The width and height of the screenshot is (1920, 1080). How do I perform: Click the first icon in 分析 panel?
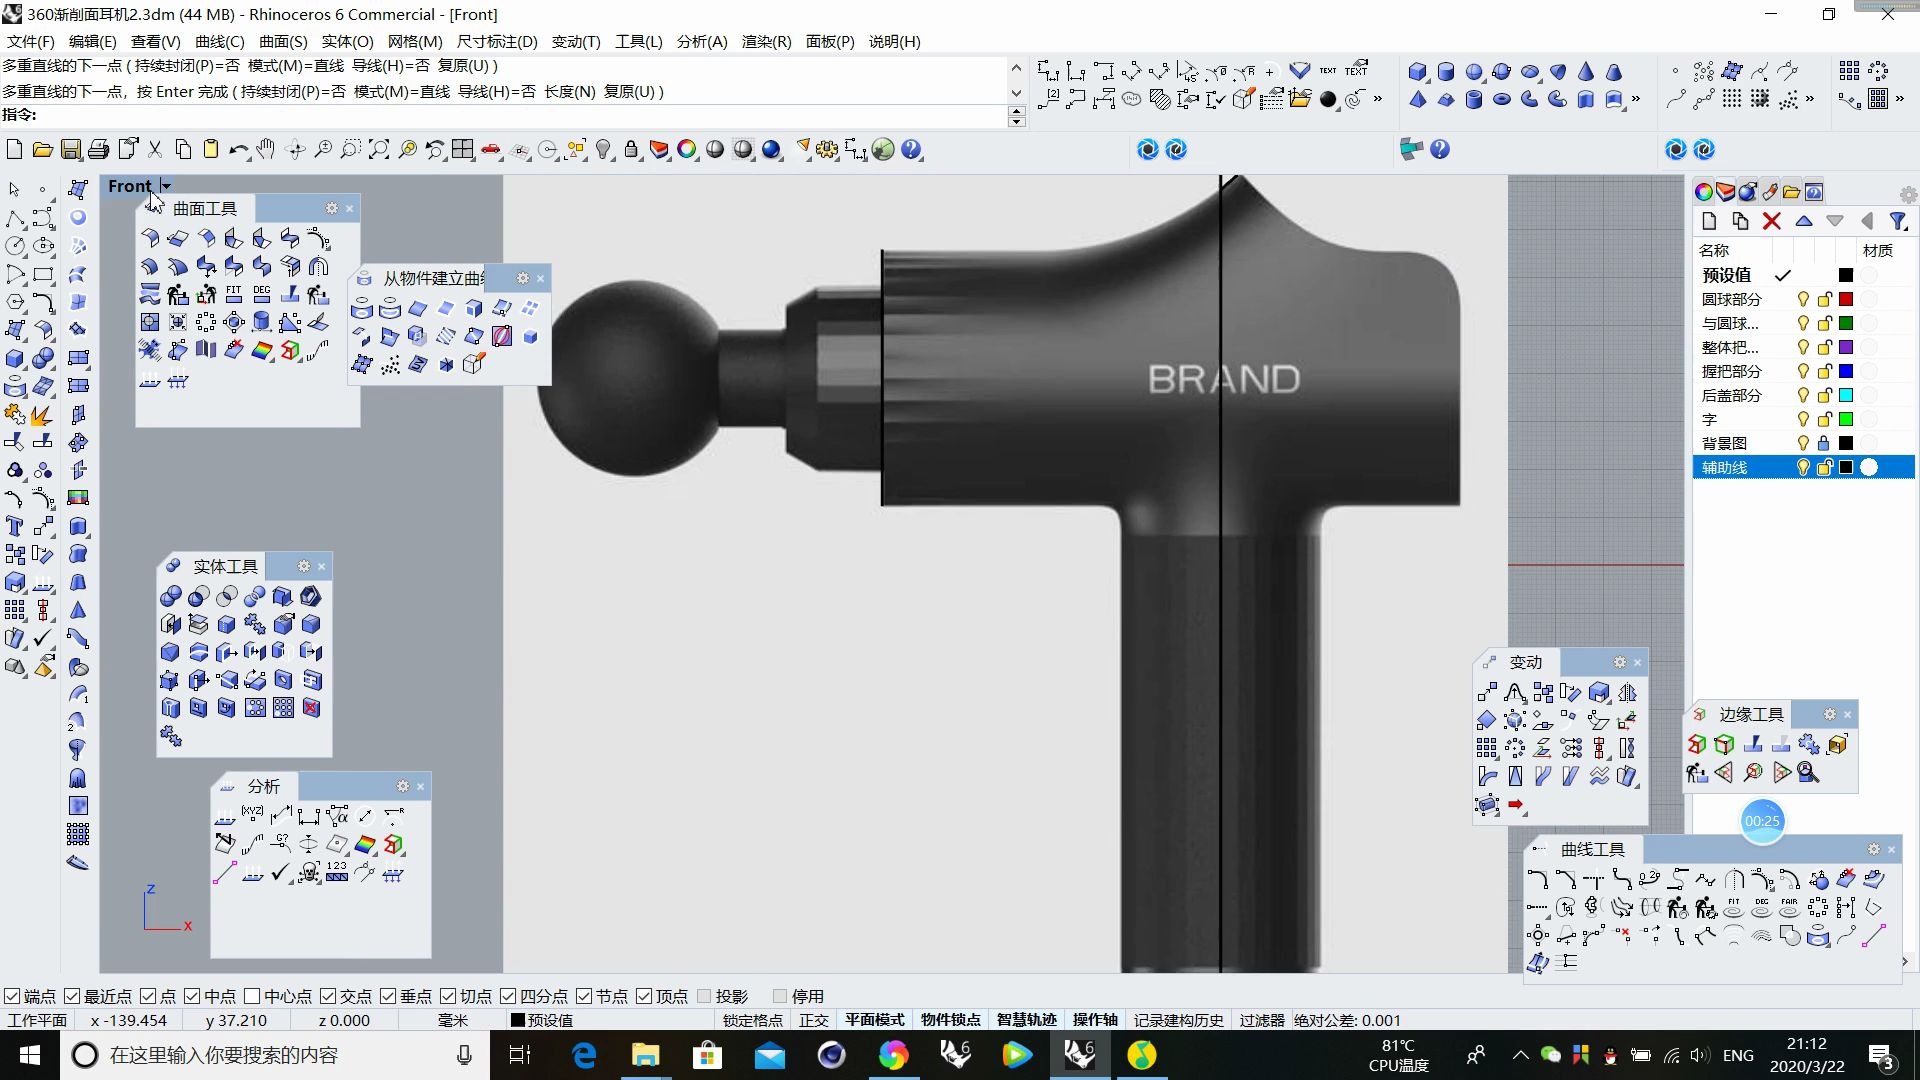pos(225,817)
